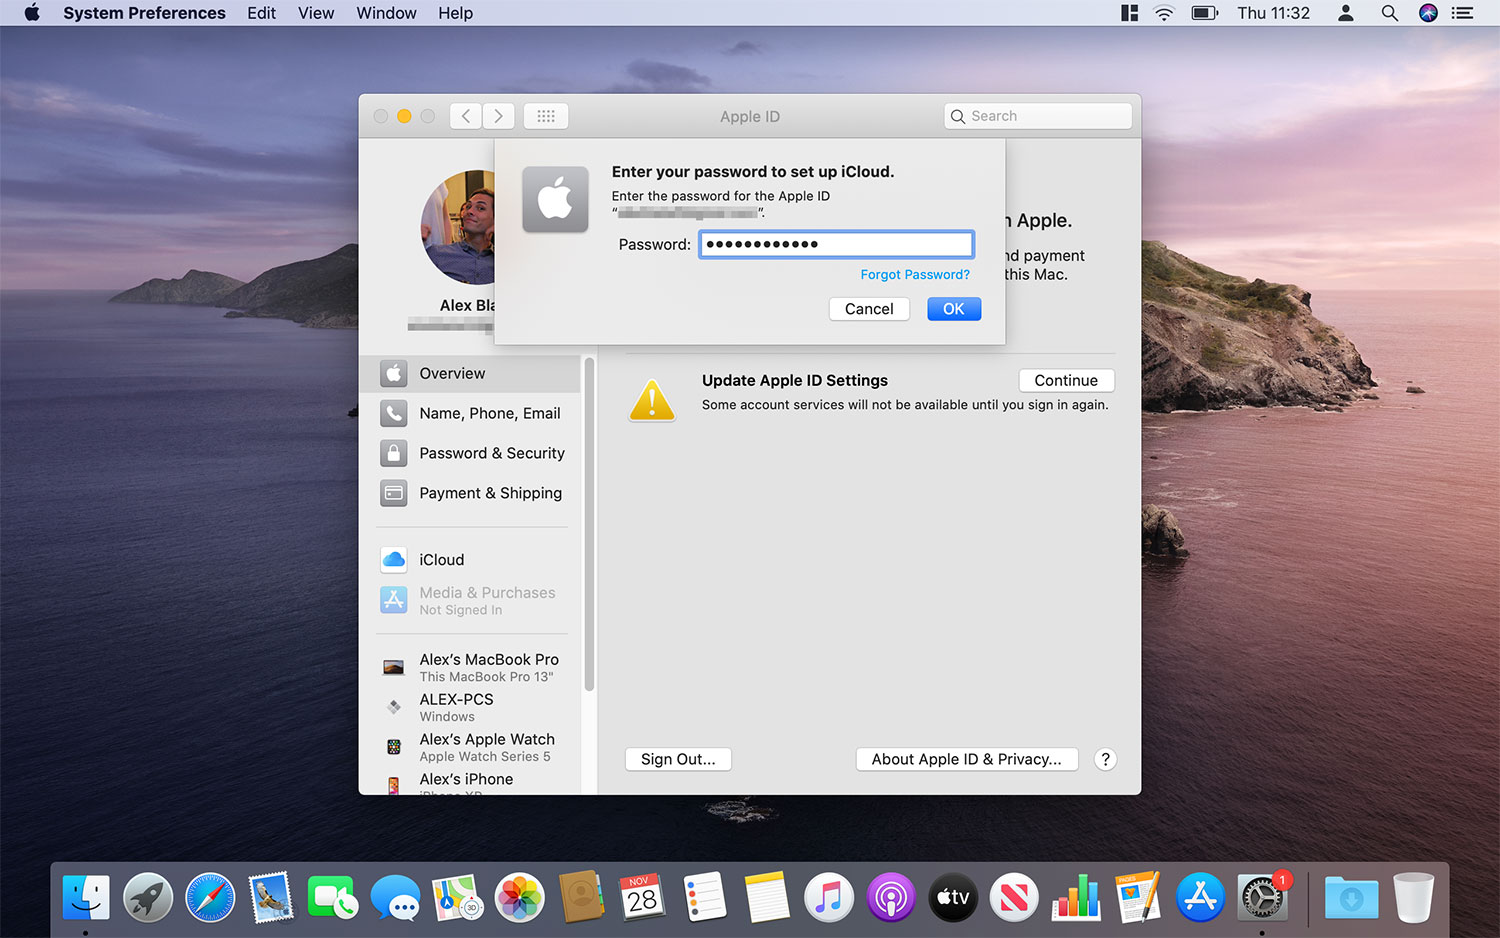
Task: Click the profile photo avatar
Action: (458, 228)
